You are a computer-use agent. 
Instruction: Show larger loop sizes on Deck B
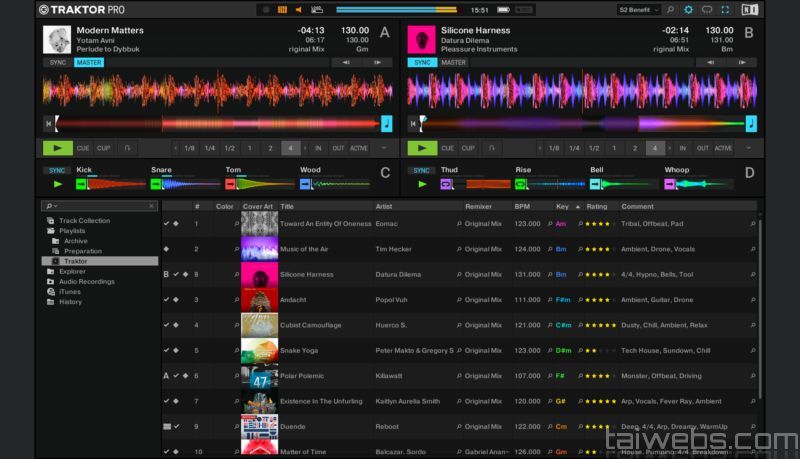click(669, 148)
